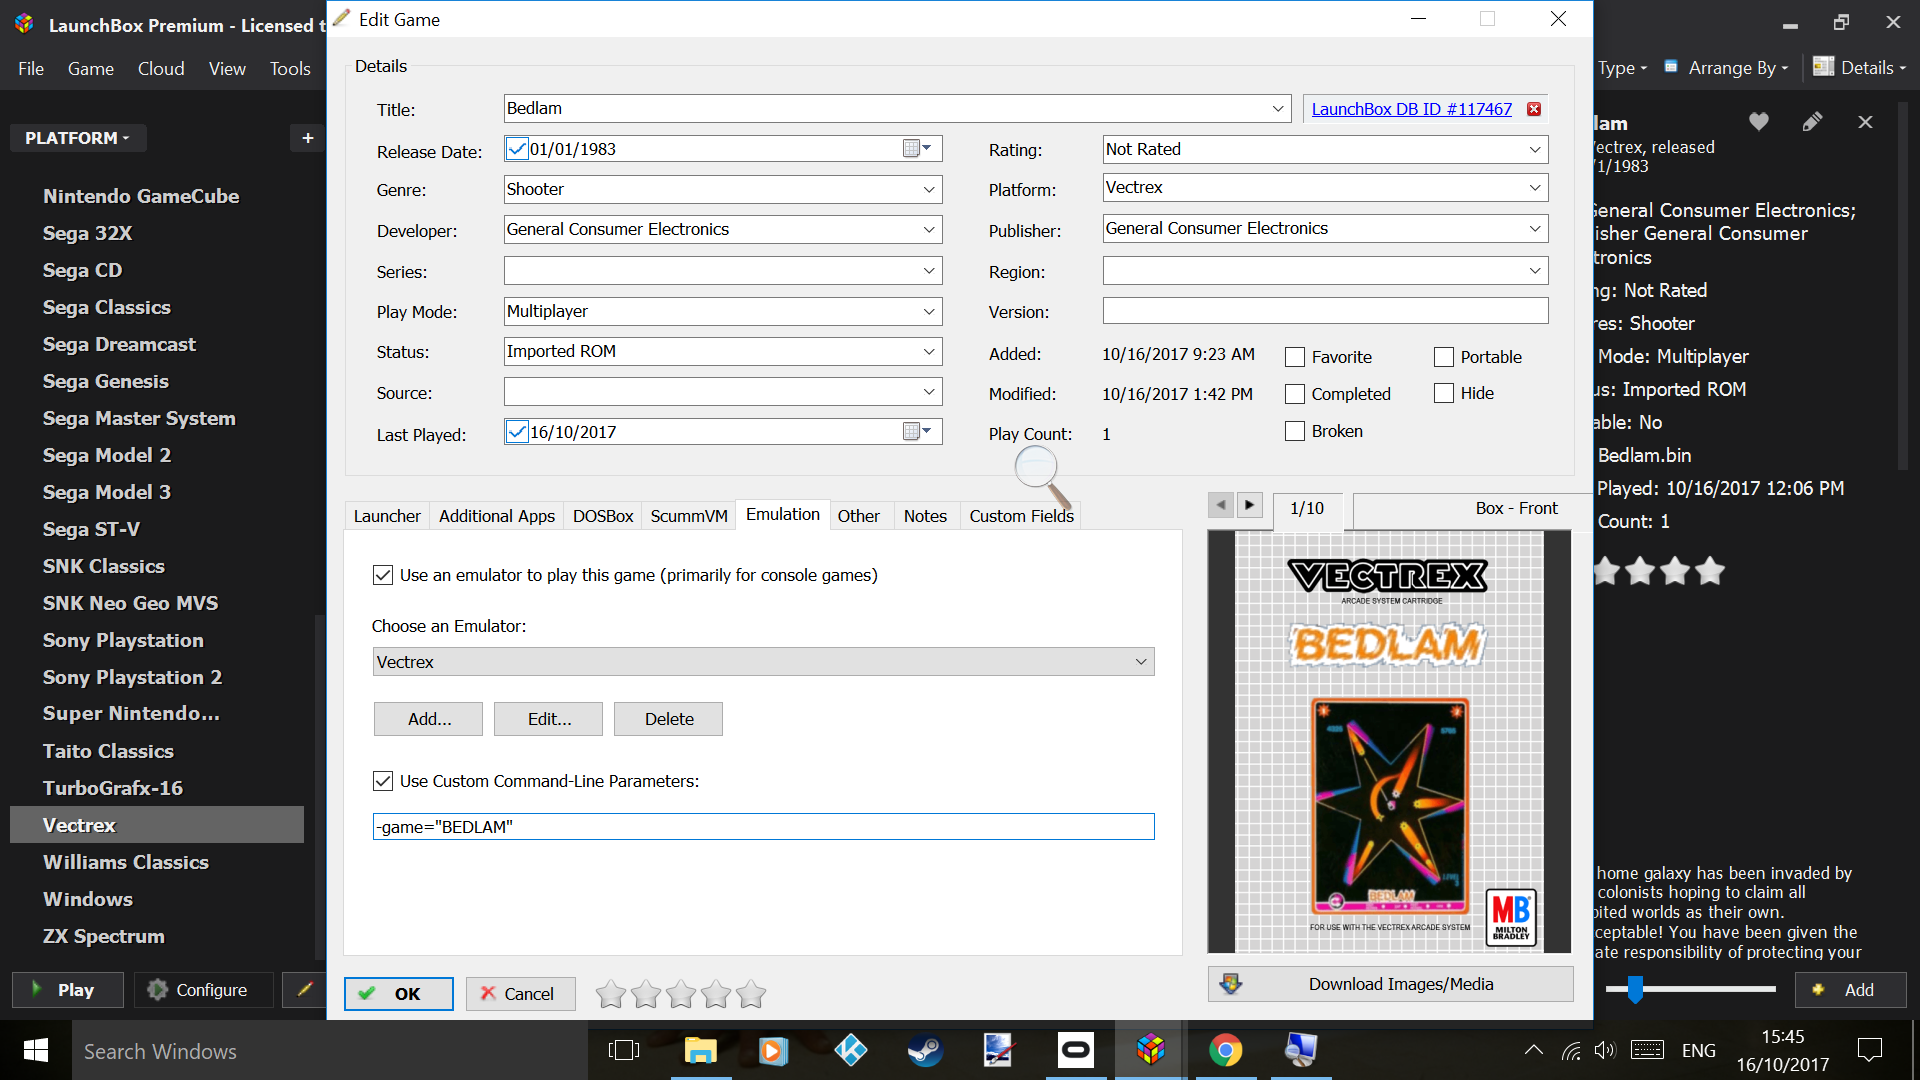Click the Bedlam box front thumbnail
Screen dimensions: 1920x1080
(1390, 741)
